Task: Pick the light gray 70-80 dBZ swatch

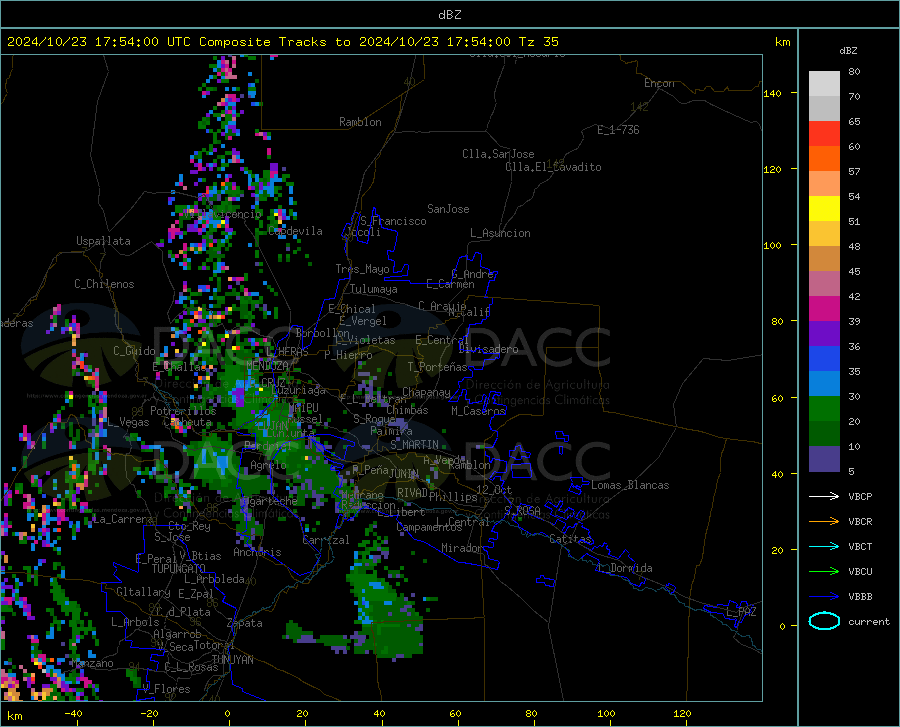Action: click(x=824, y=84)
